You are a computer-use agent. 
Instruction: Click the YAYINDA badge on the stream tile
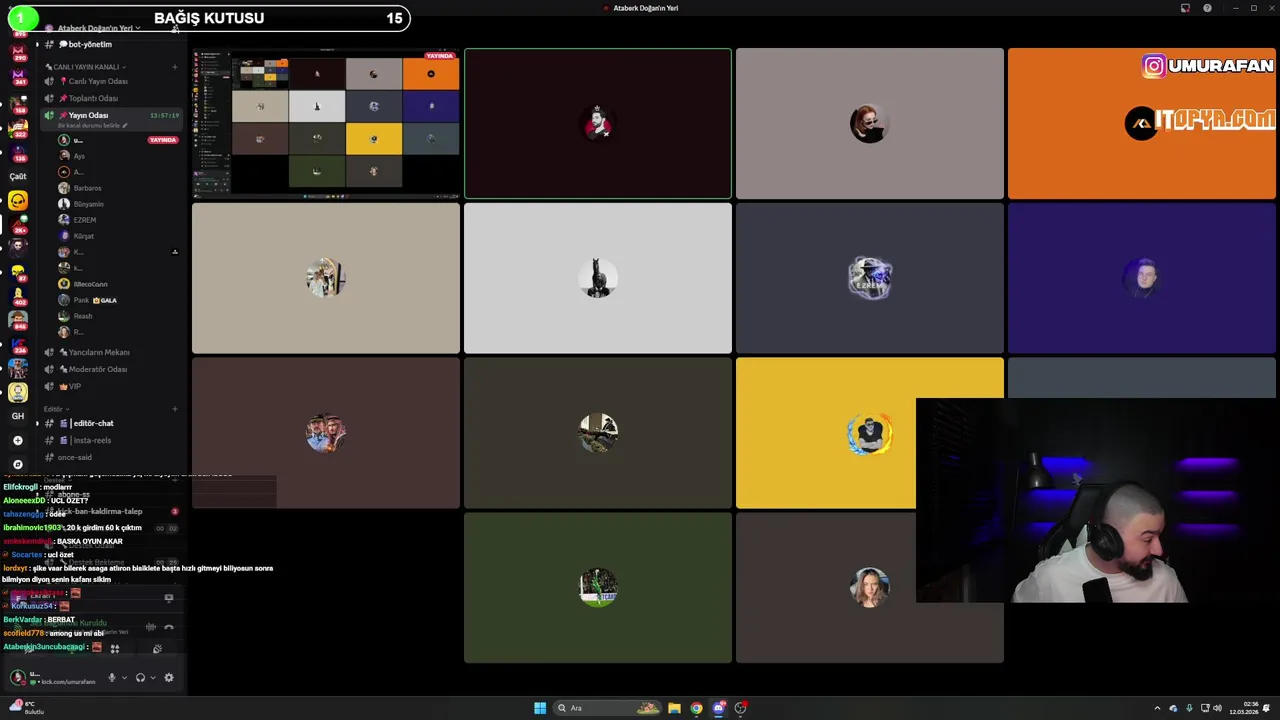(440, 56)
